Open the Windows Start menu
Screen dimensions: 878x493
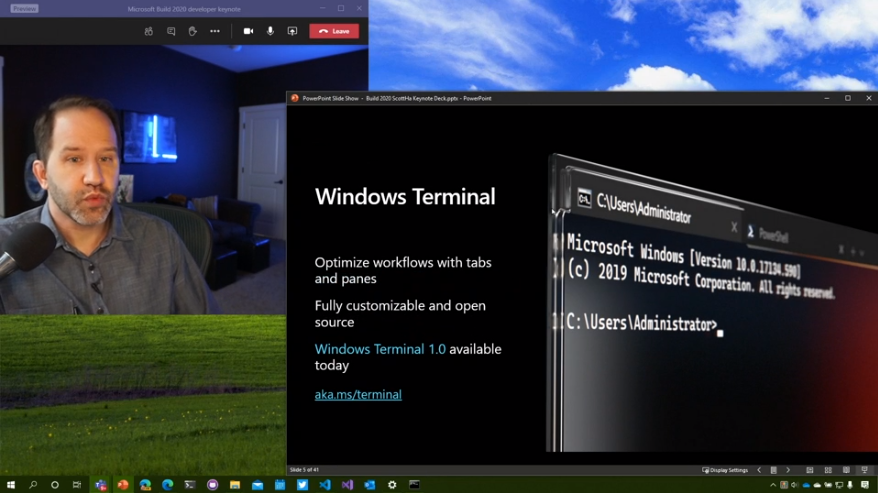coord(11,485)
